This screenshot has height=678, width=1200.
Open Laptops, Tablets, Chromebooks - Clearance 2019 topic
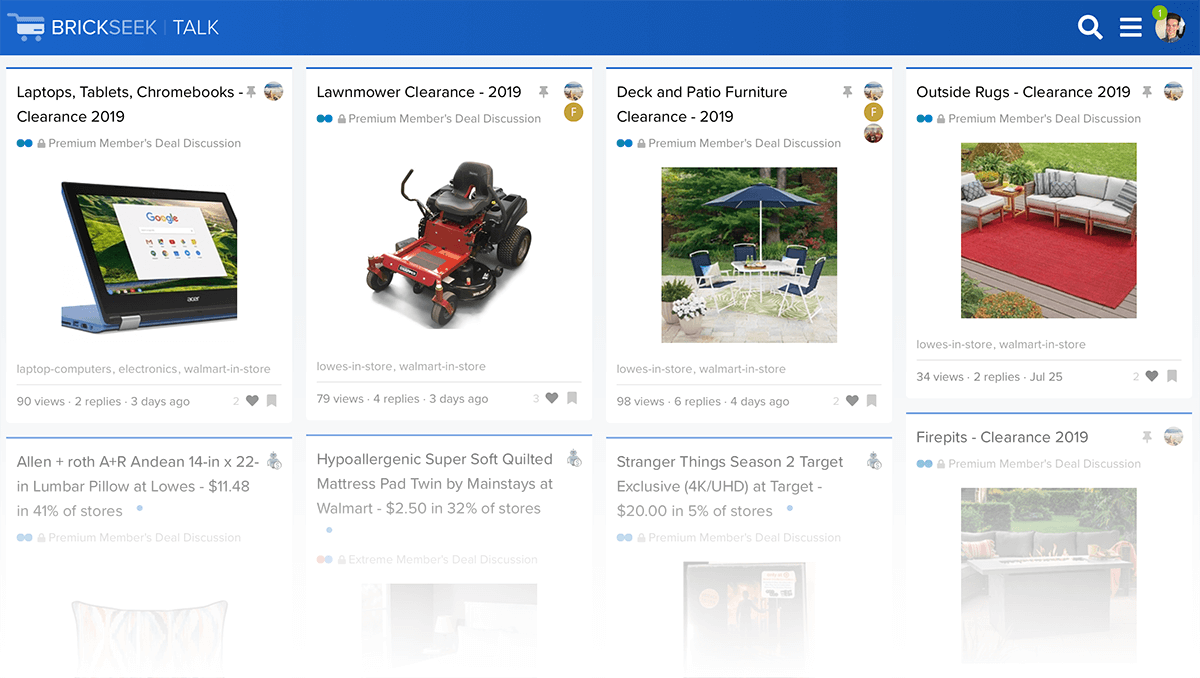(130, 104)
